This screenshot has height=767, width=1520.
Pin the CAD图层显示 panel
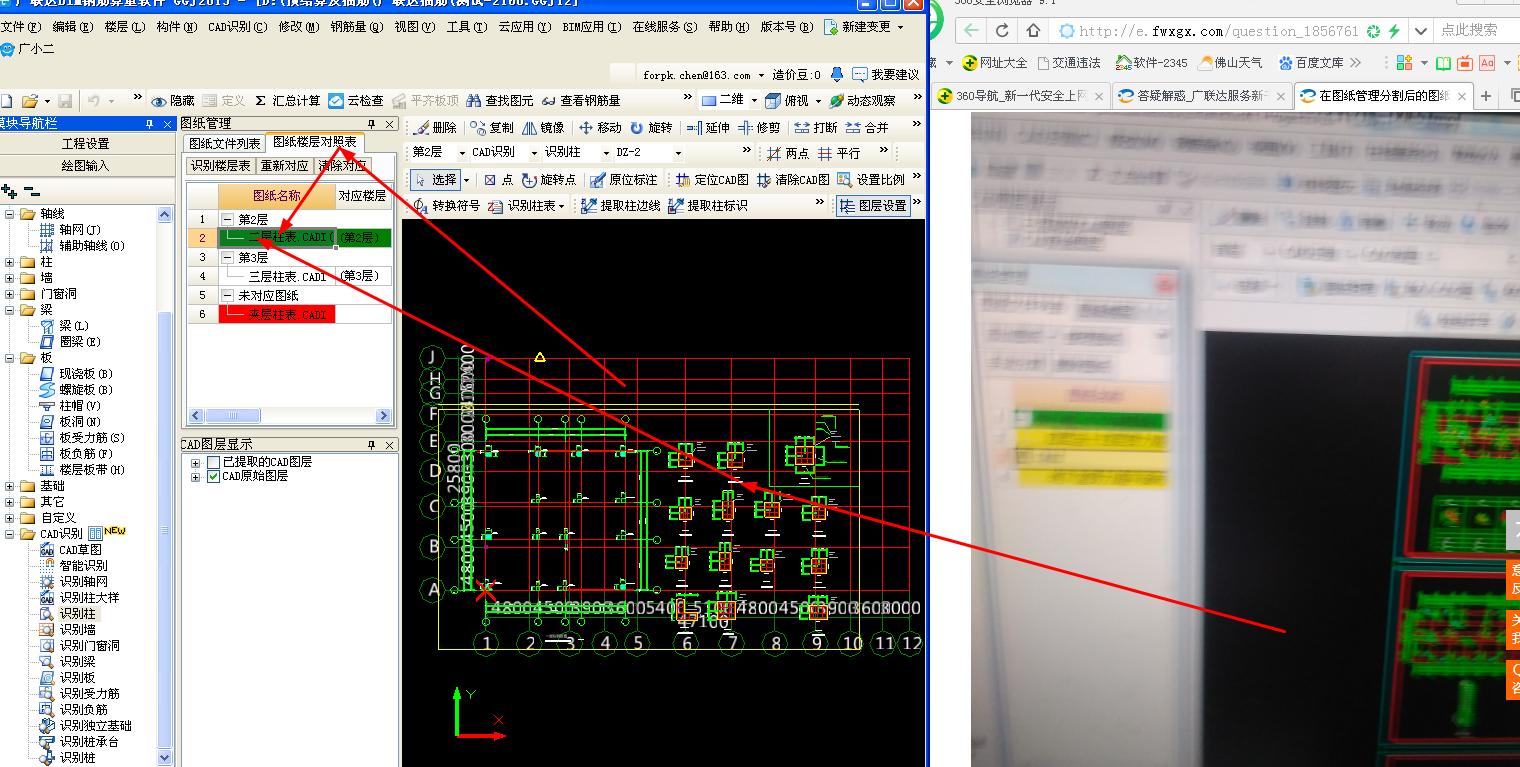coord(371,445)
